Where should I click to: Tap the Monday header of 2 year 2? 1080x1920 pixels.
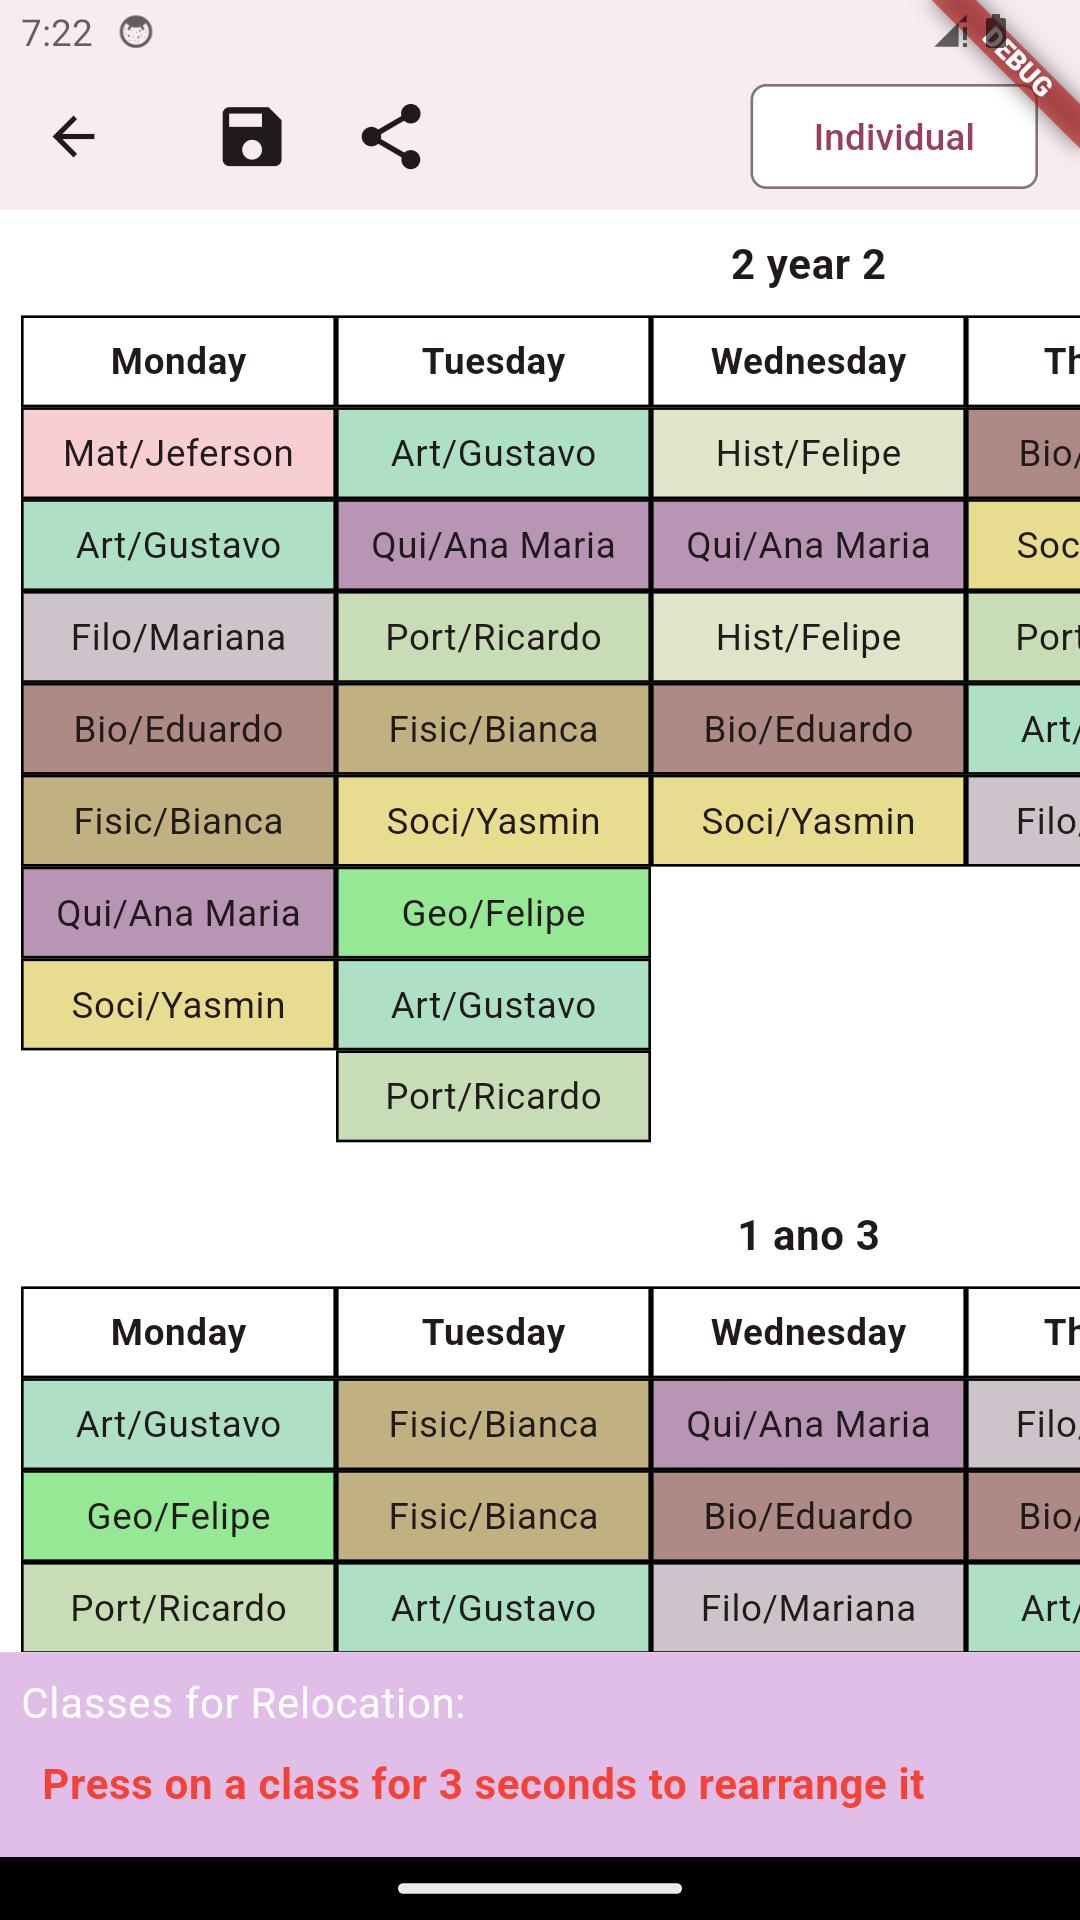[x=178, y=362]
